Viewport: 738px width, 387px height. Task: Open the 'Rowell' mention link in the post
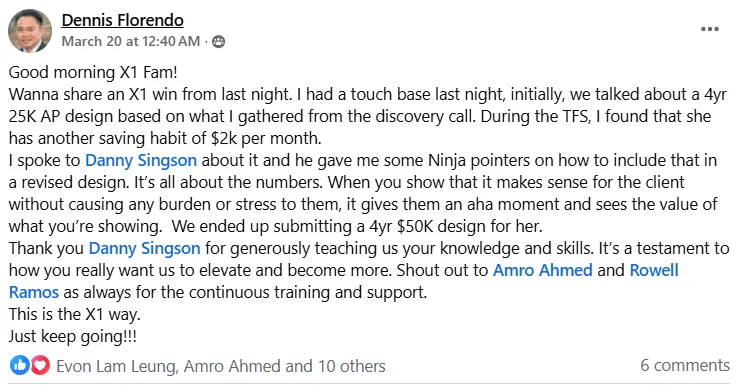coord(654,270)
